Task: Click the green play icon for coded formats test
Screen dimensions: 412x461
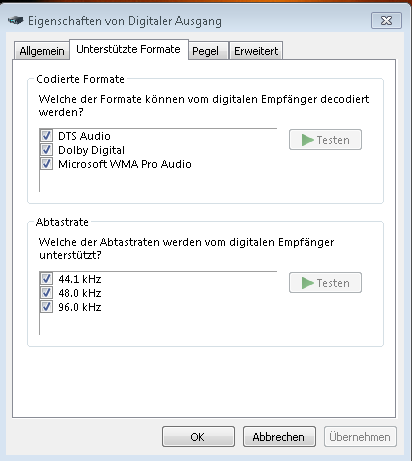Action: [x=307, y=140]
